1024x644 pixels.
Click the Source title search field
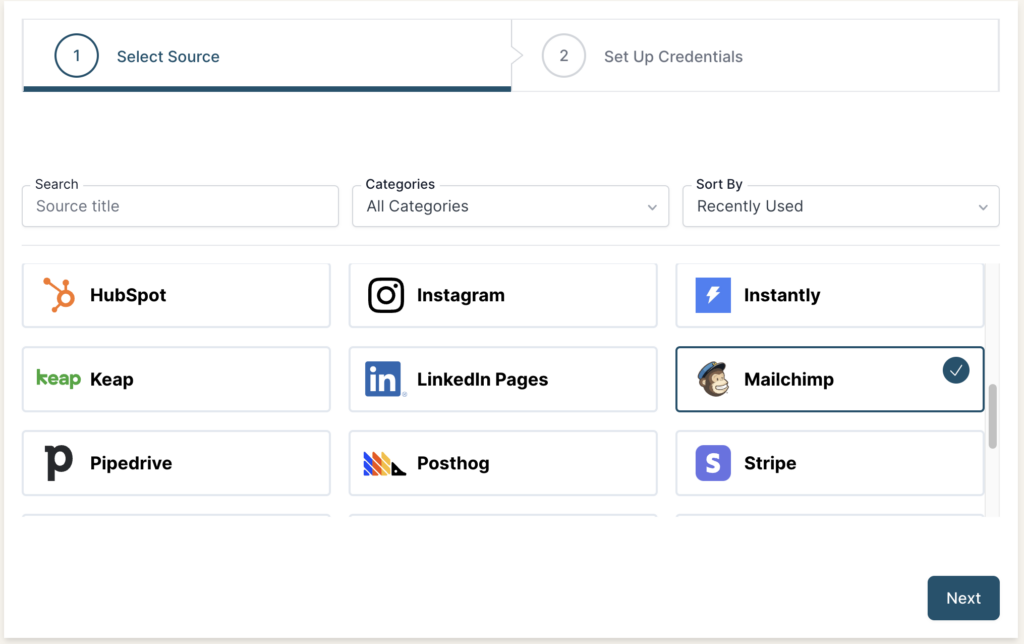pos(180,206)
